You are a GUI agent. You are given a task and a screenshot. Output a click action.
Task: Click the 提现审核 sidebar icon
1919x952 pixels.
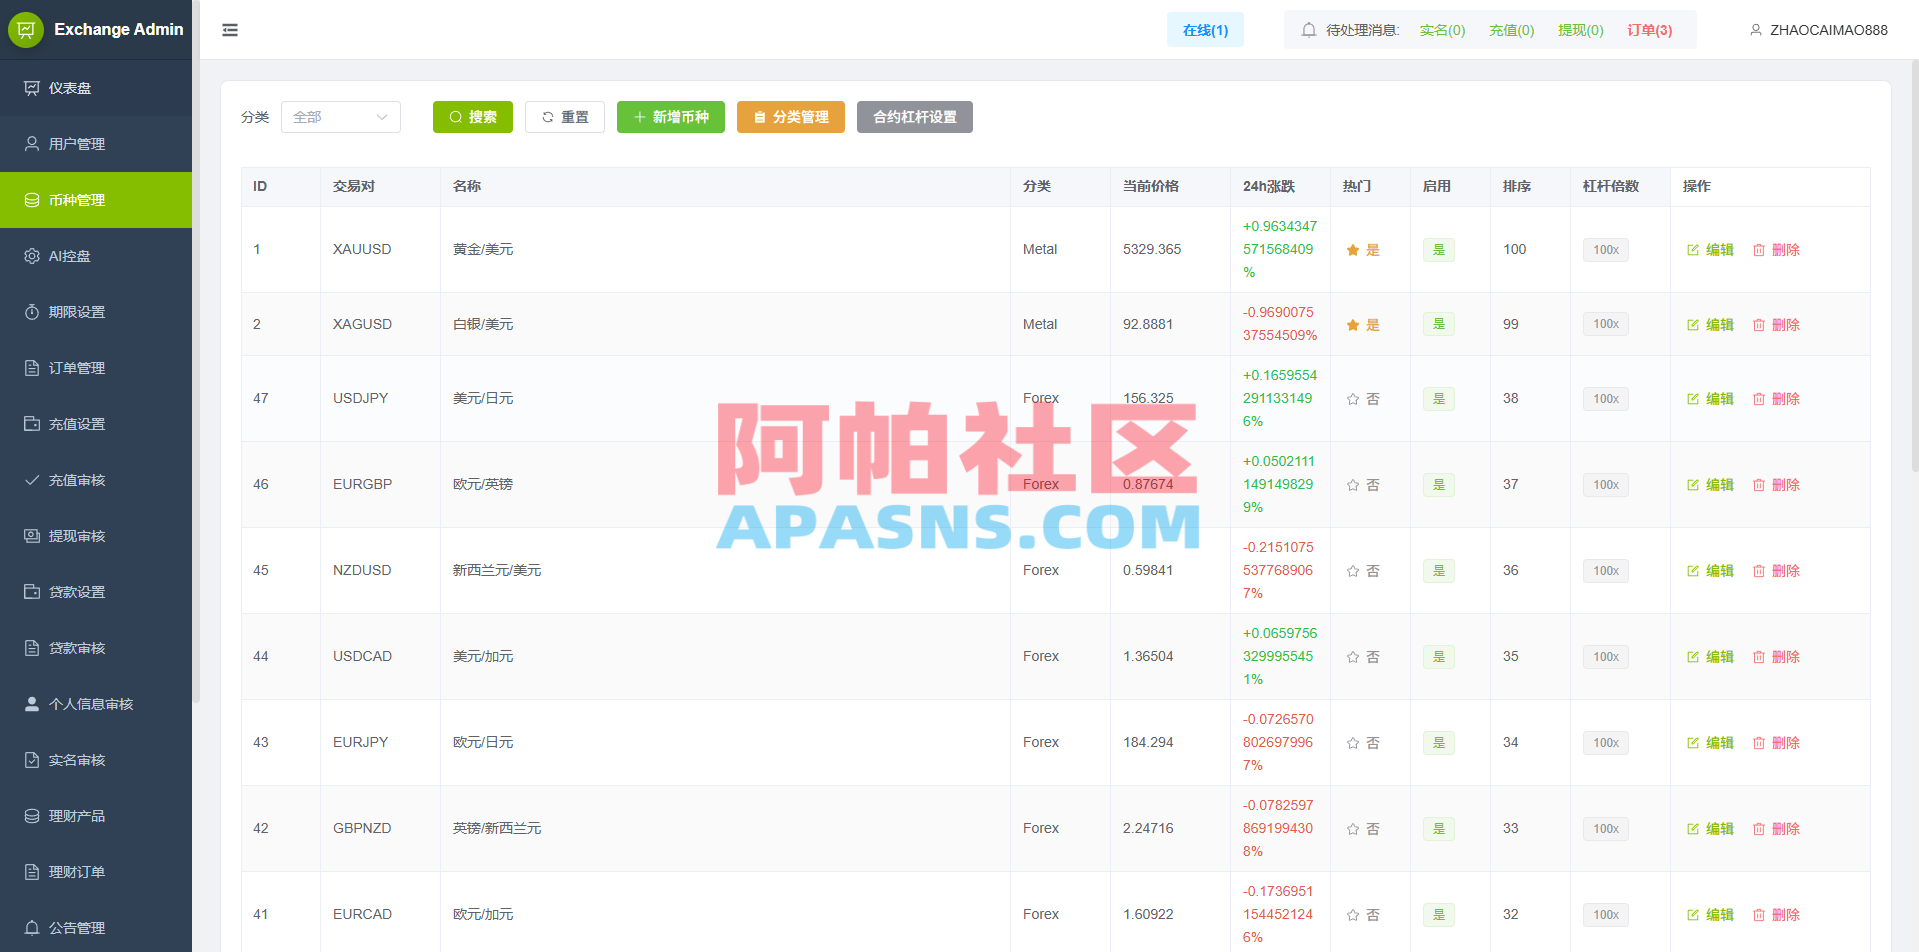pos(32,536)
